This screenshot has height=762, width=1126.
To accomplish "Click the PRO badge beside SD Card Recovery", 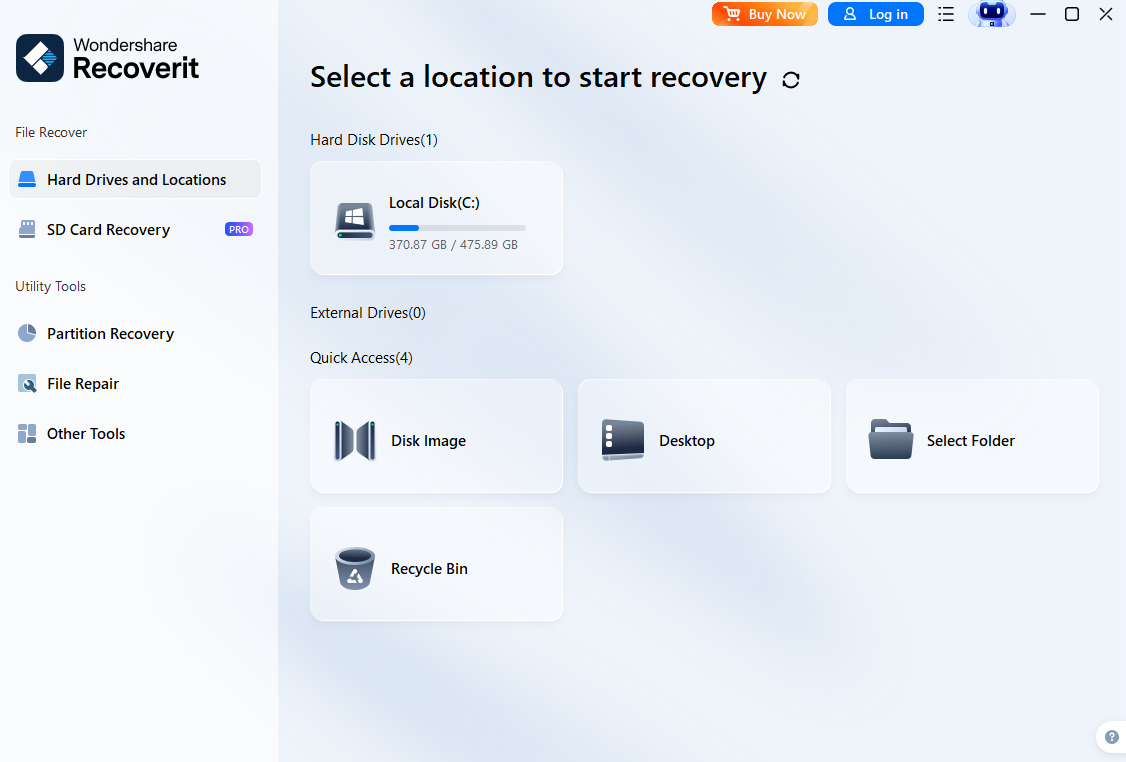I will pos(239,230).
